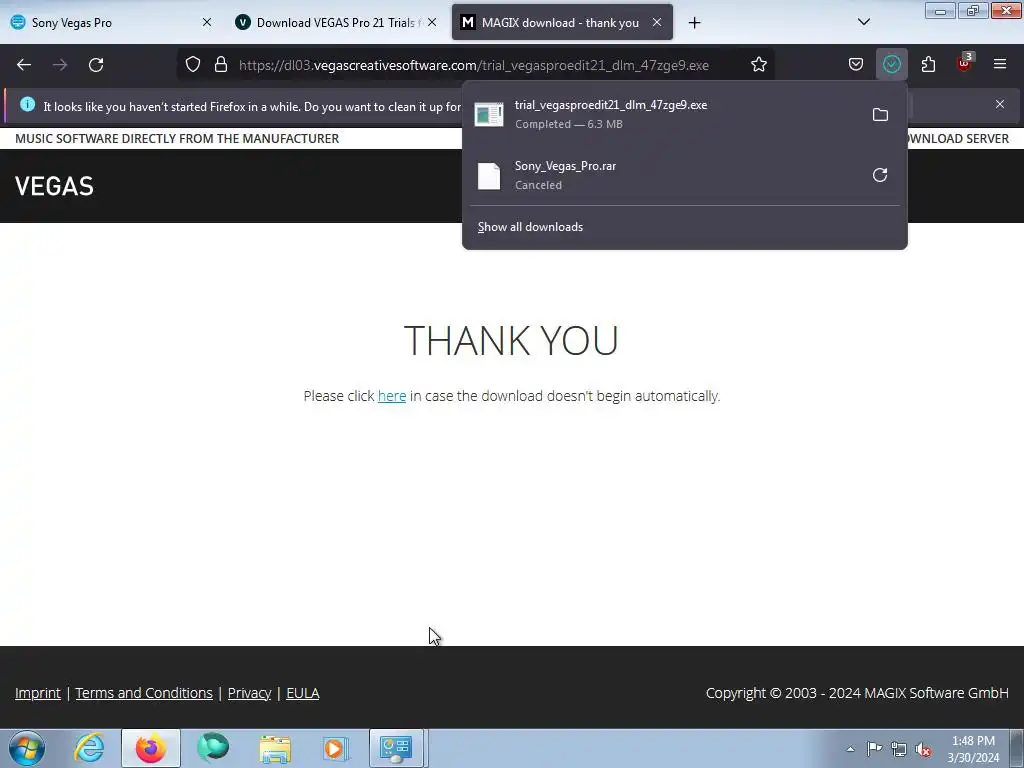Screen dimensions: 1024x768
Task: Click the muted volume tray icon
Action: (x=923, y=749)
